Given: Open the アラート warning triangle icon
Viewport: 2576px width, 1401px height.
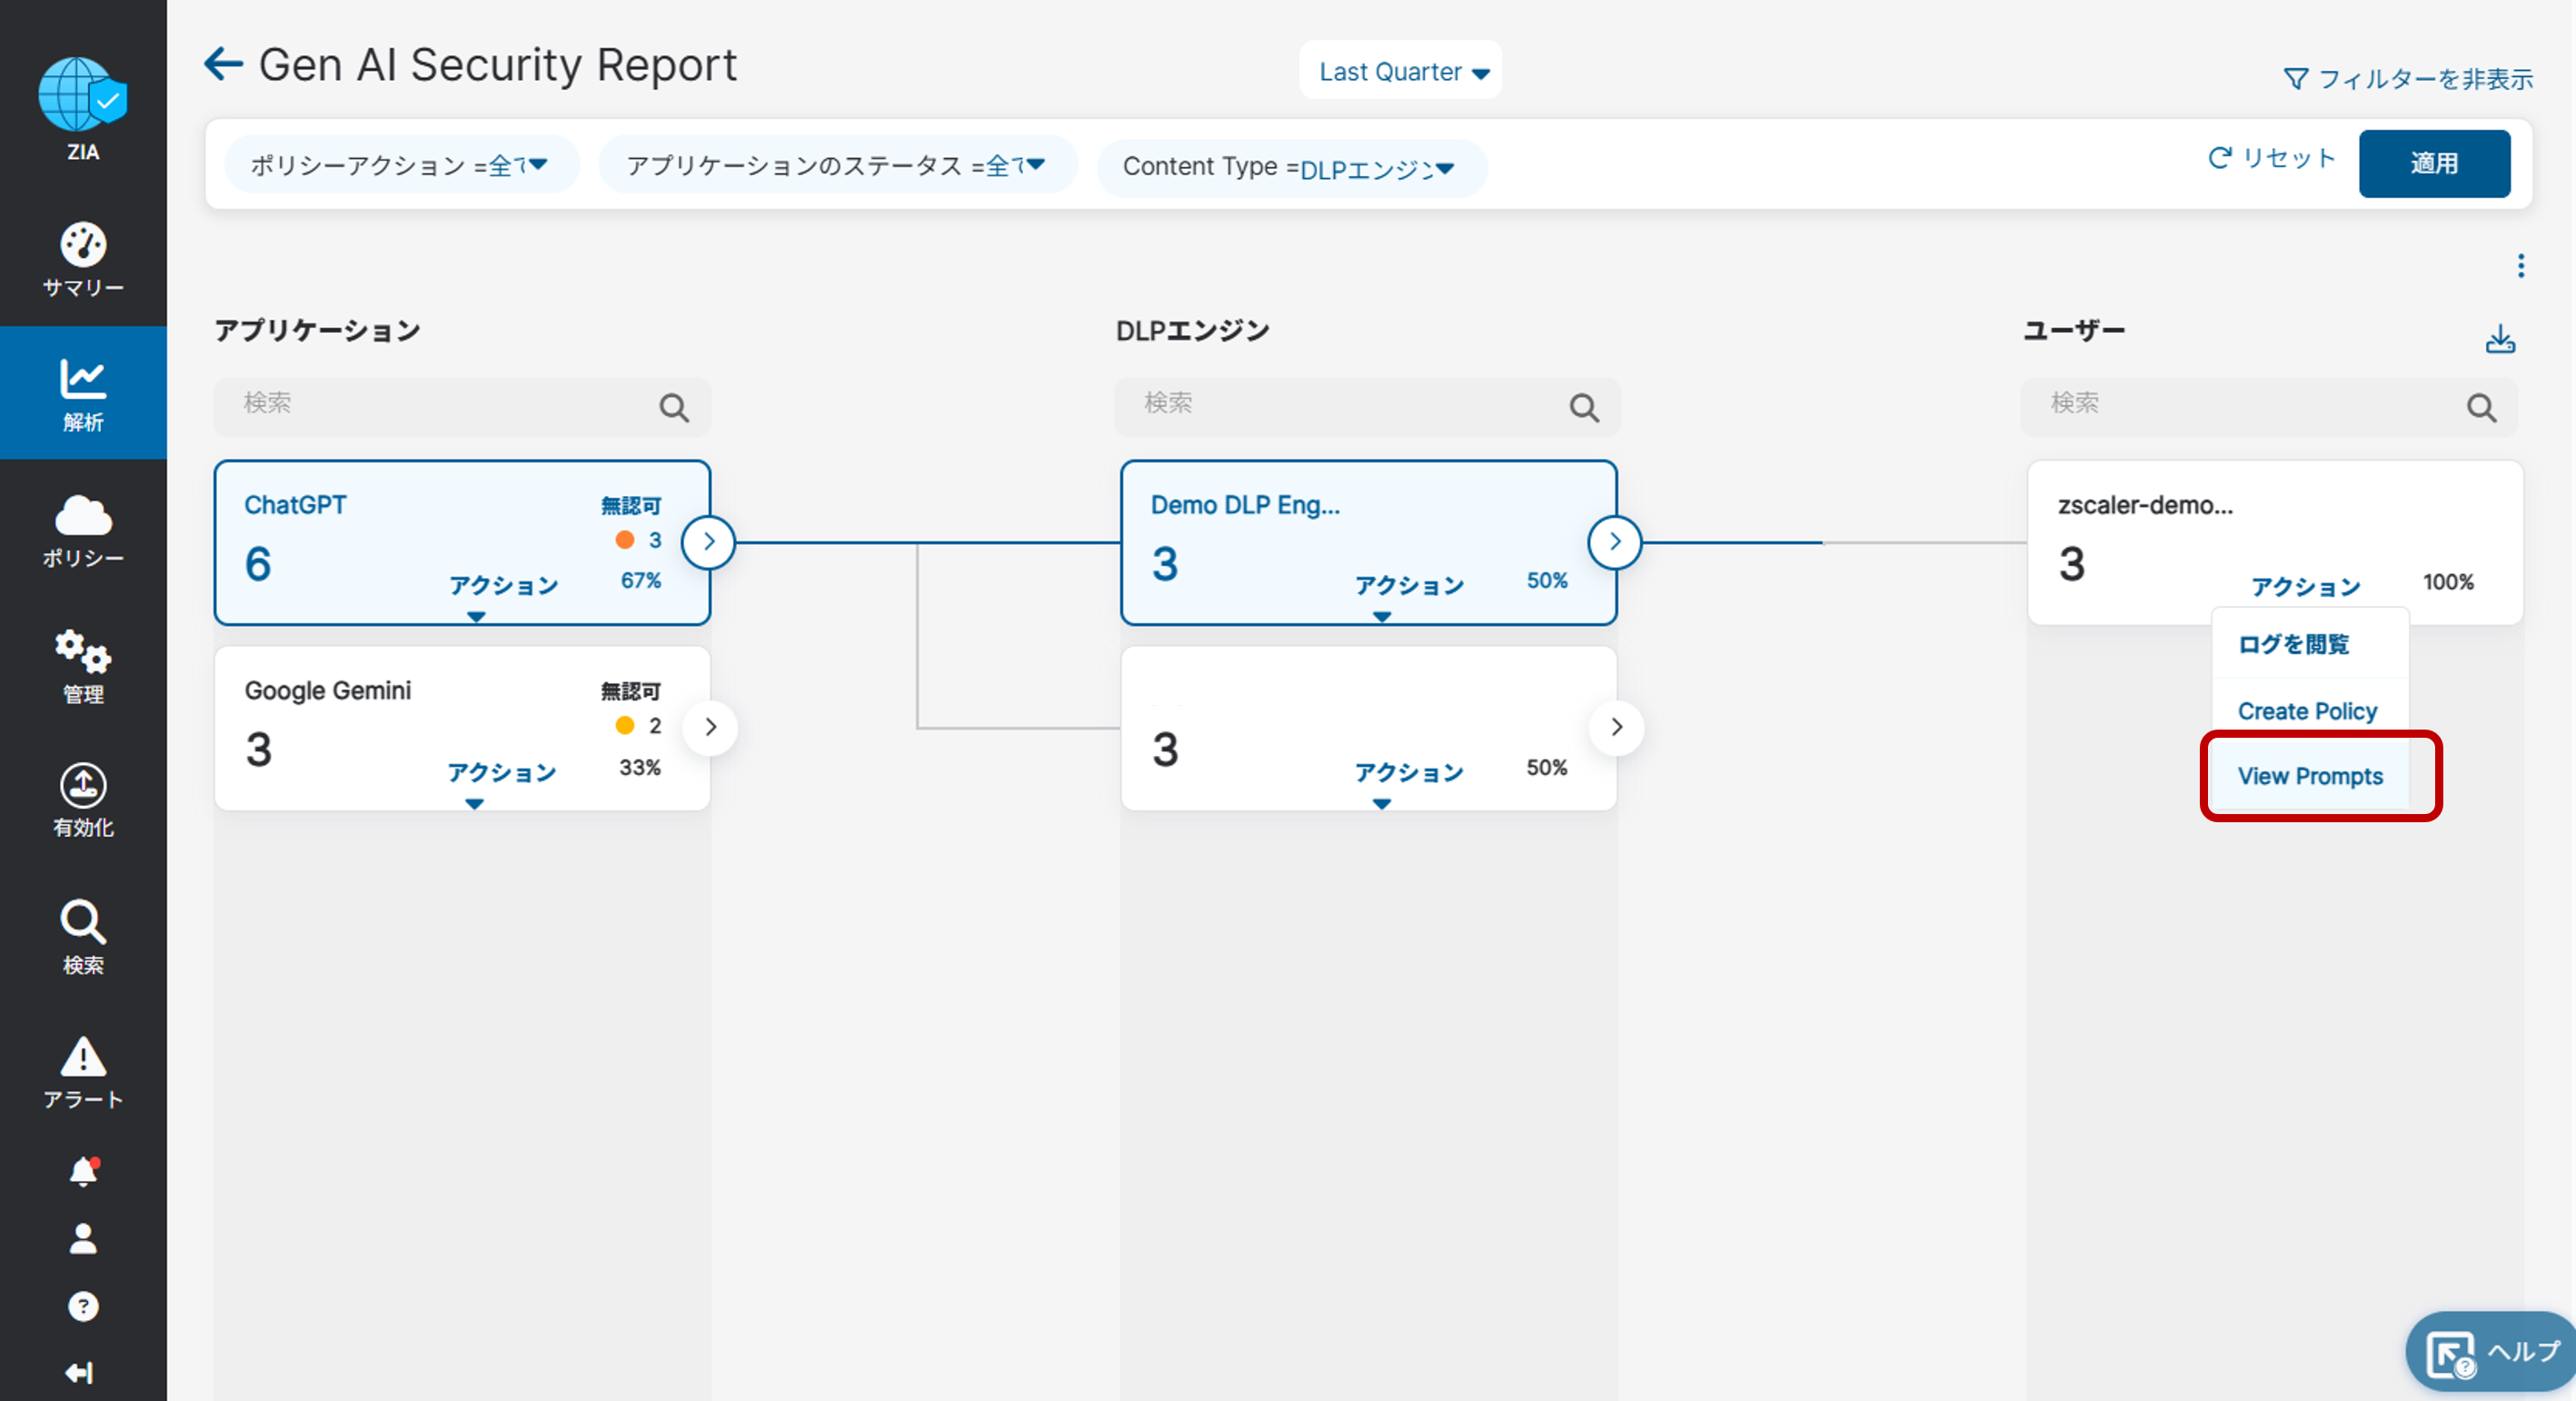Looking at the screenshot, I should coord(83,1072).
